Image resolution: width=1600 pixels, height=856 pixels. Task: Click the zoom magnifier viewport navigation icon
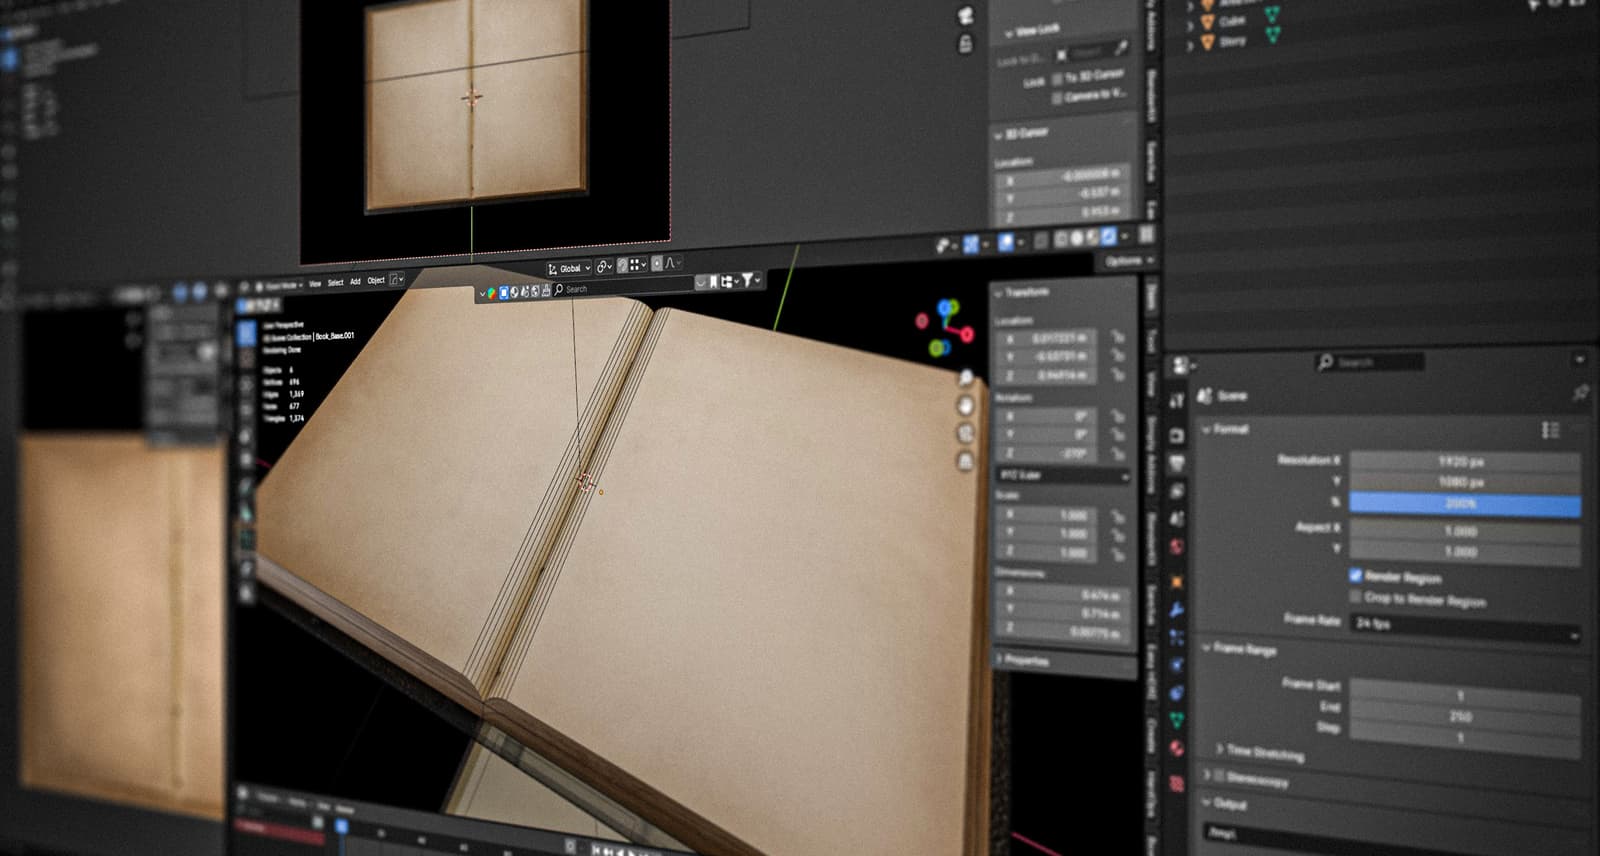[x=966, y=378]
